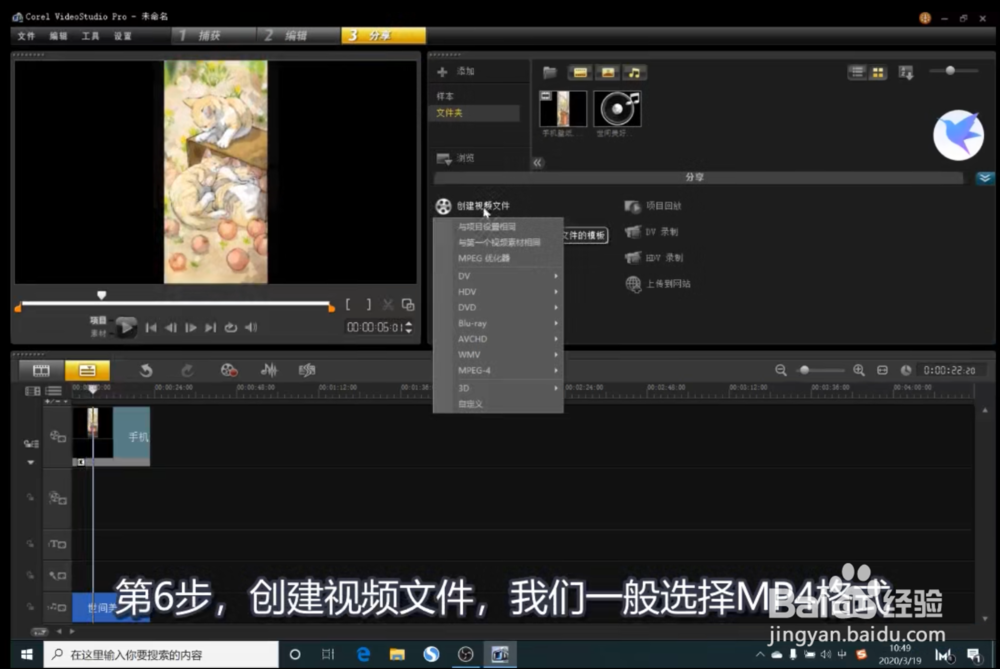Open the system volume control in the preview panel
Screen dimensions: 1000x669
coord(251,328)
